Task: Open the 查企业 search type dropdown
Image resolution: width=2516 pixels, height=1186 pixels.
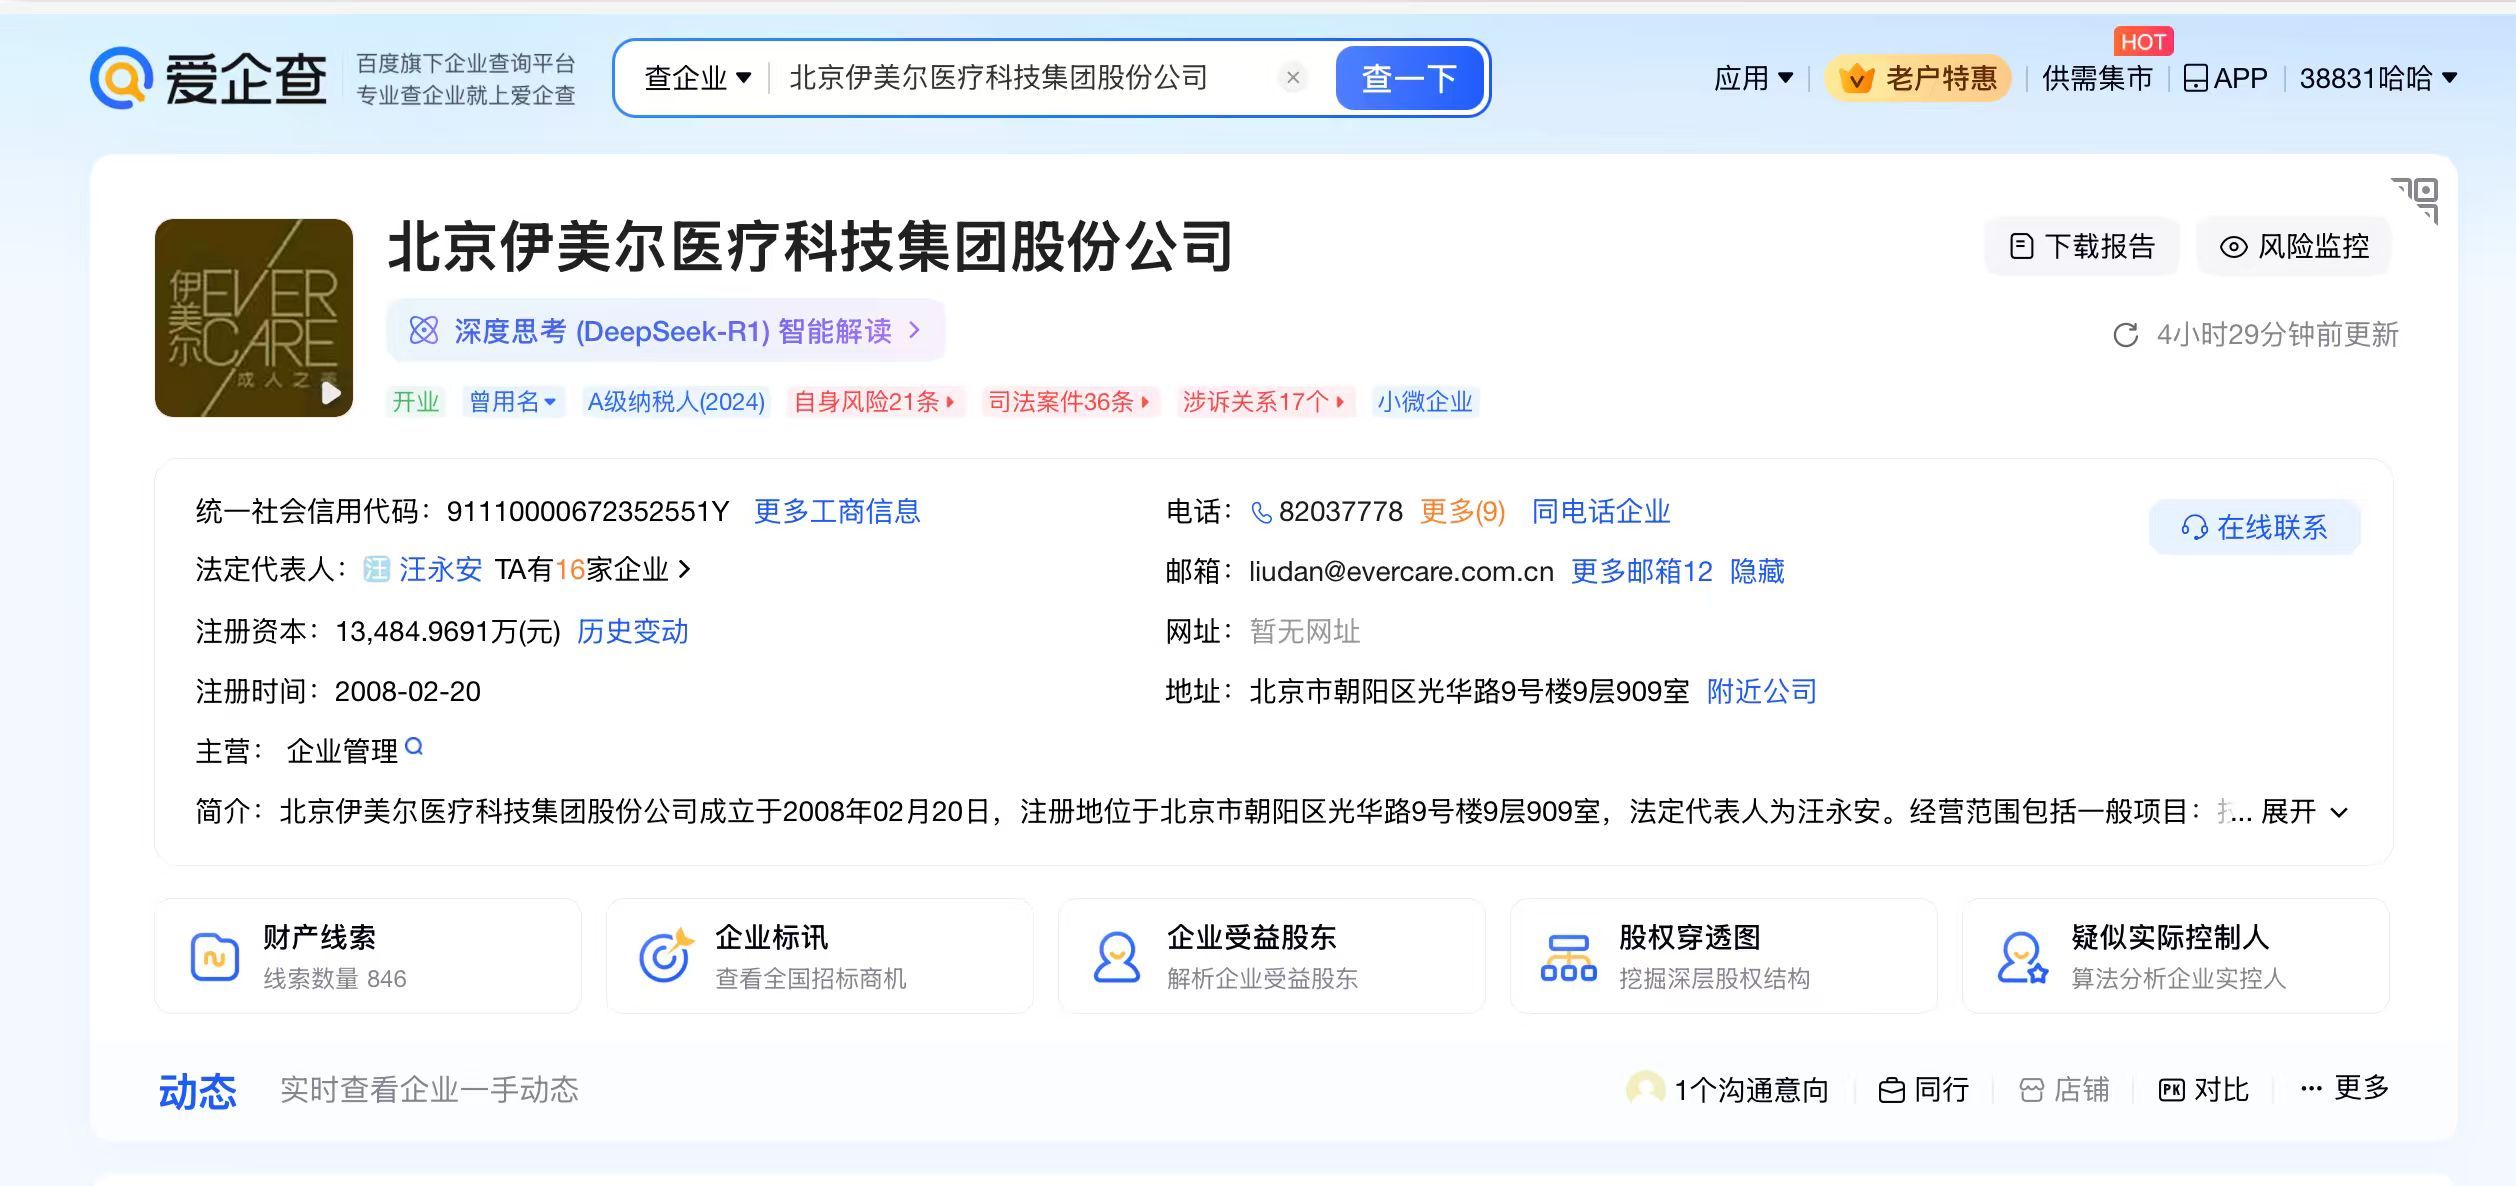Action: tap(697, 78)
